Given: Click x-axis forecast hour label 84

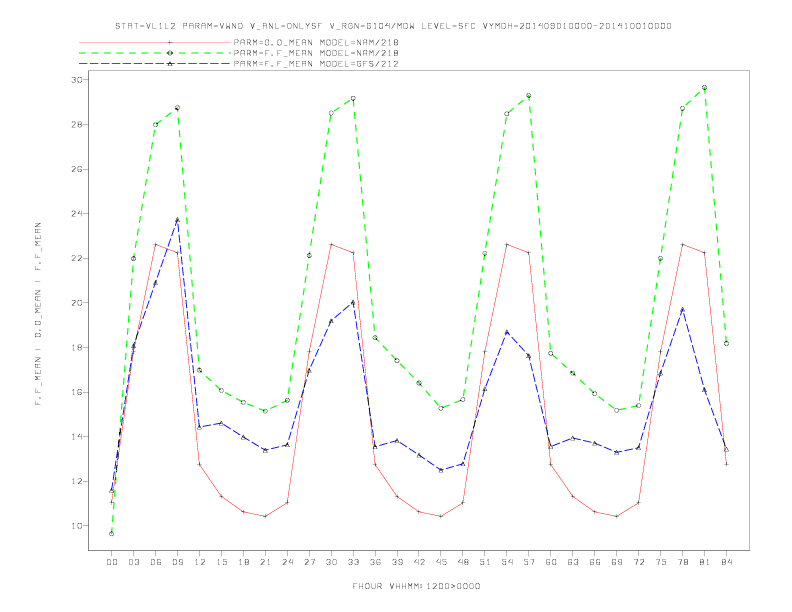Looking at the screenshot, I should [x=726, y=562].
